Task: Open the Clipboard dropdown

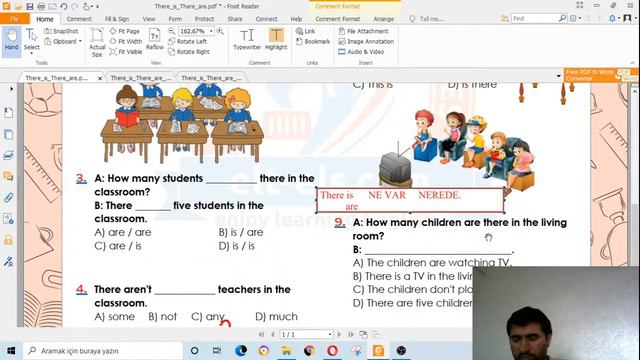Action: (x=62, y=41)
